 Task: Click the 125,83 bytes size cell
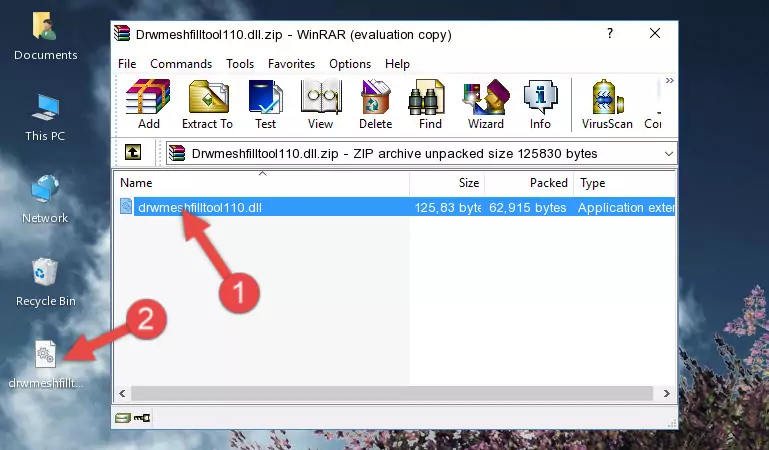tap(448, 208)
